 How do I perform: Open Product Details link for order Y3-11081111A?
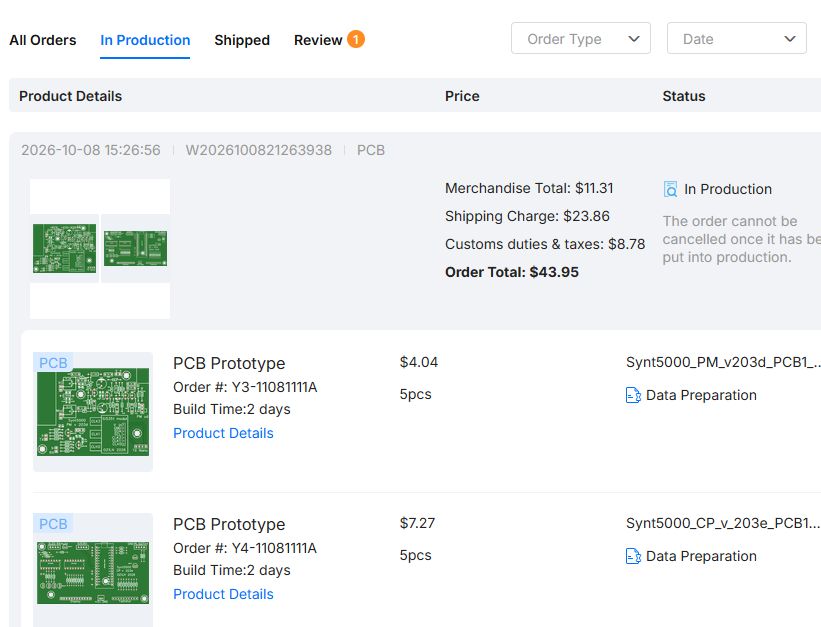(223, 433)
